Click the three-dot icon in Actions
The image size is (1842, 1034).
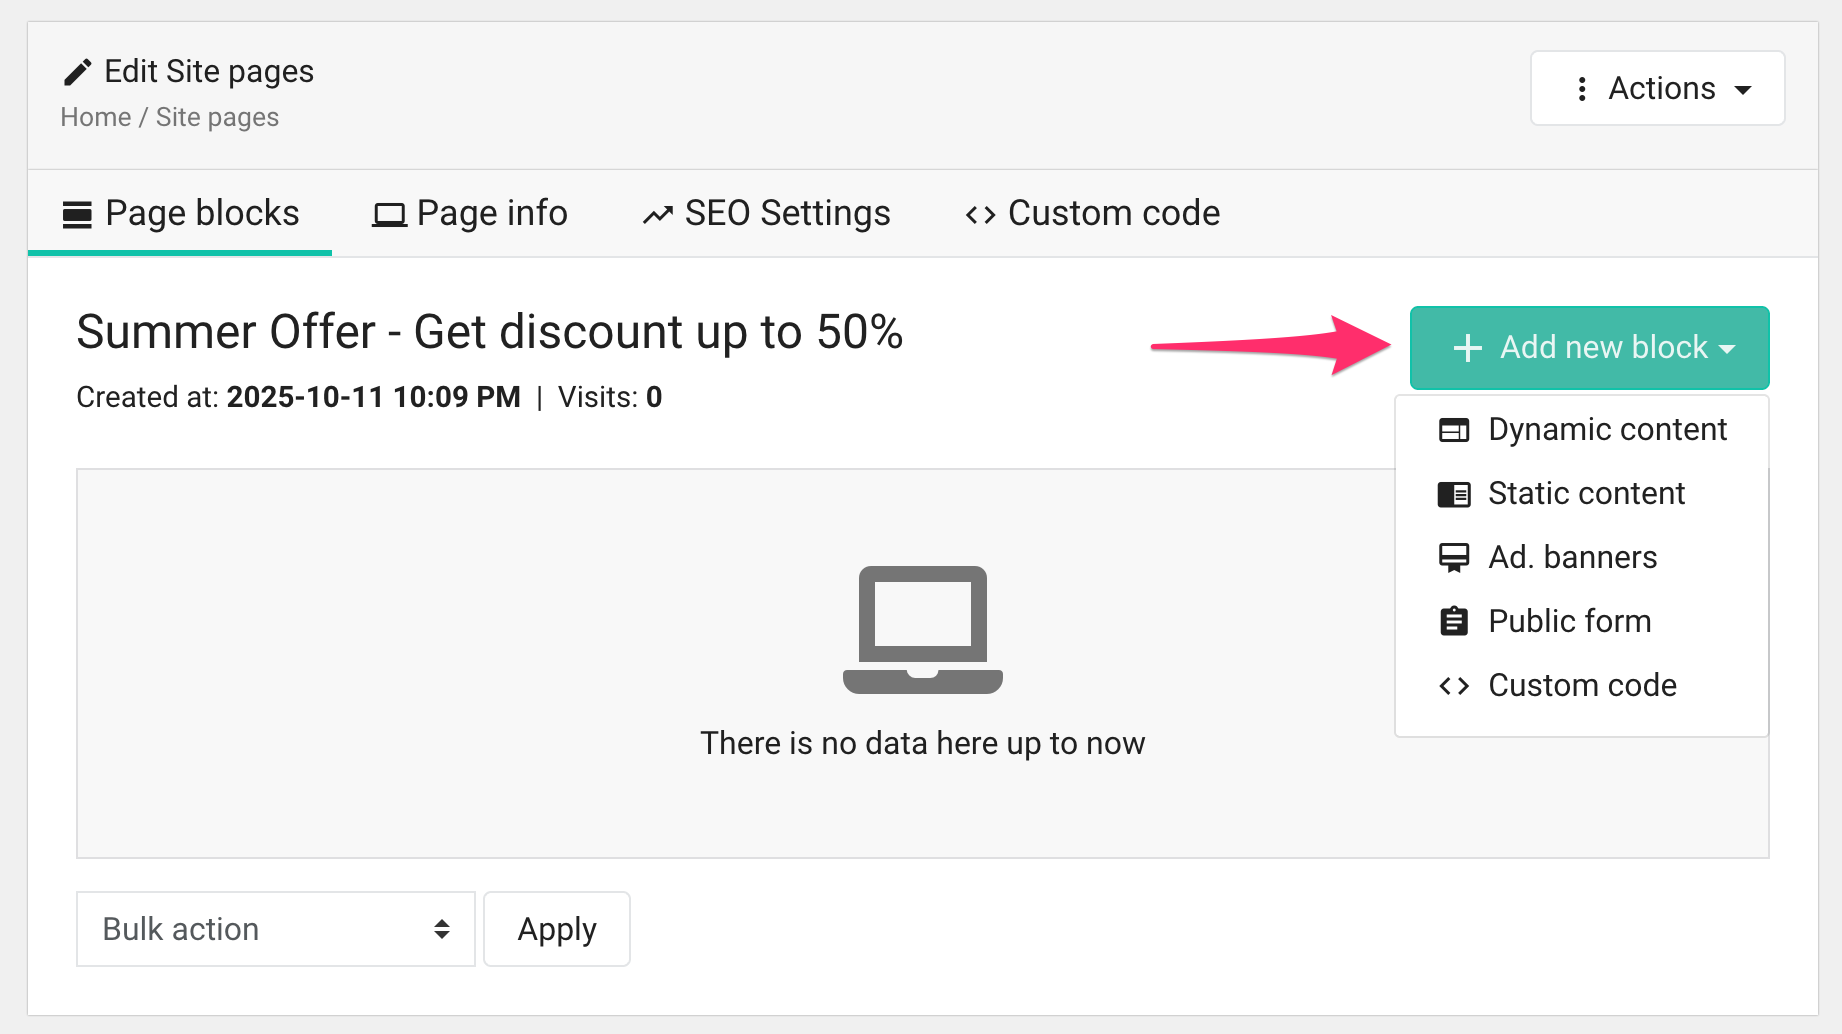pos(1581,89)
